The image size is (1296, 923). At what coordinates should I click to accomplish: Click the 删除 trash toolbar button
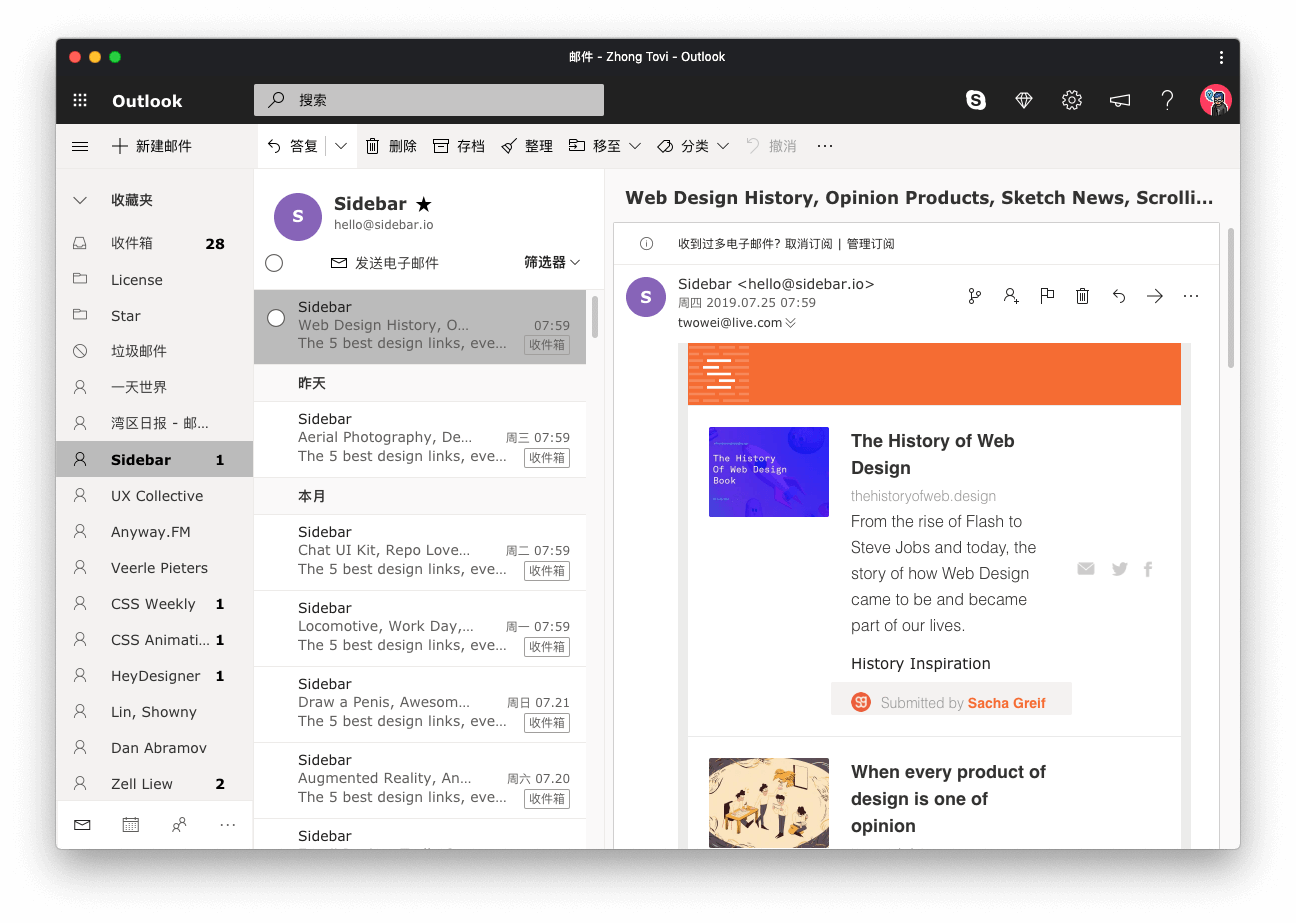[x=391, y=146]
